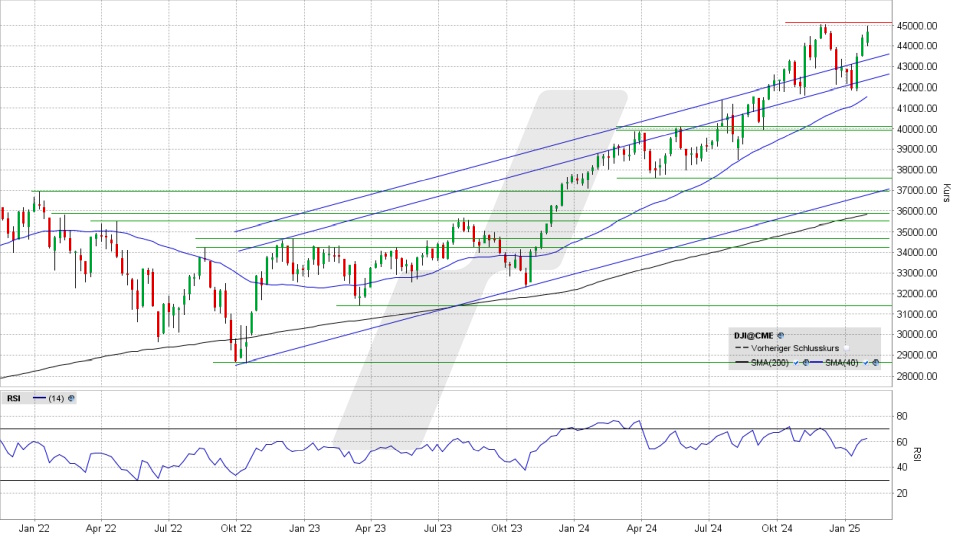Click the RSI axis title on right
The image size is (960, 540).
point(917,454)
